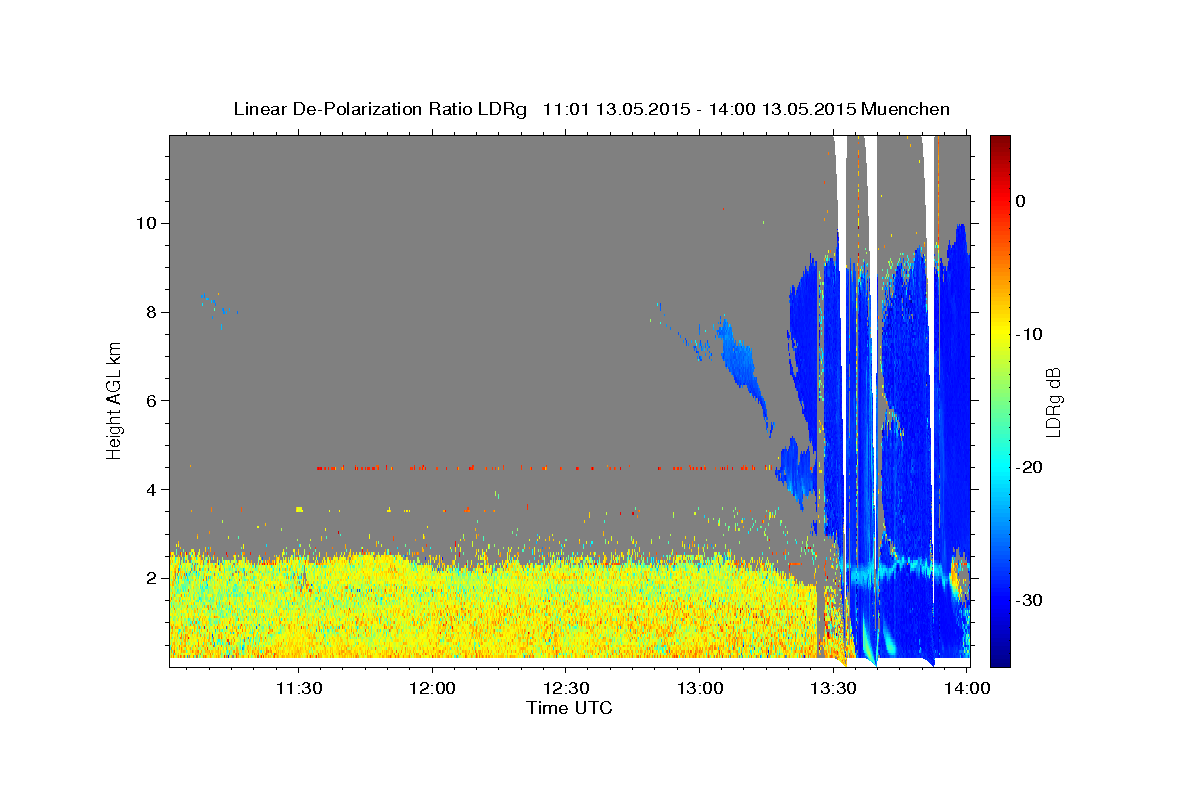Click the height tick label 4
This screenshot has height=800, width=1200.
[x=153, y=490]
